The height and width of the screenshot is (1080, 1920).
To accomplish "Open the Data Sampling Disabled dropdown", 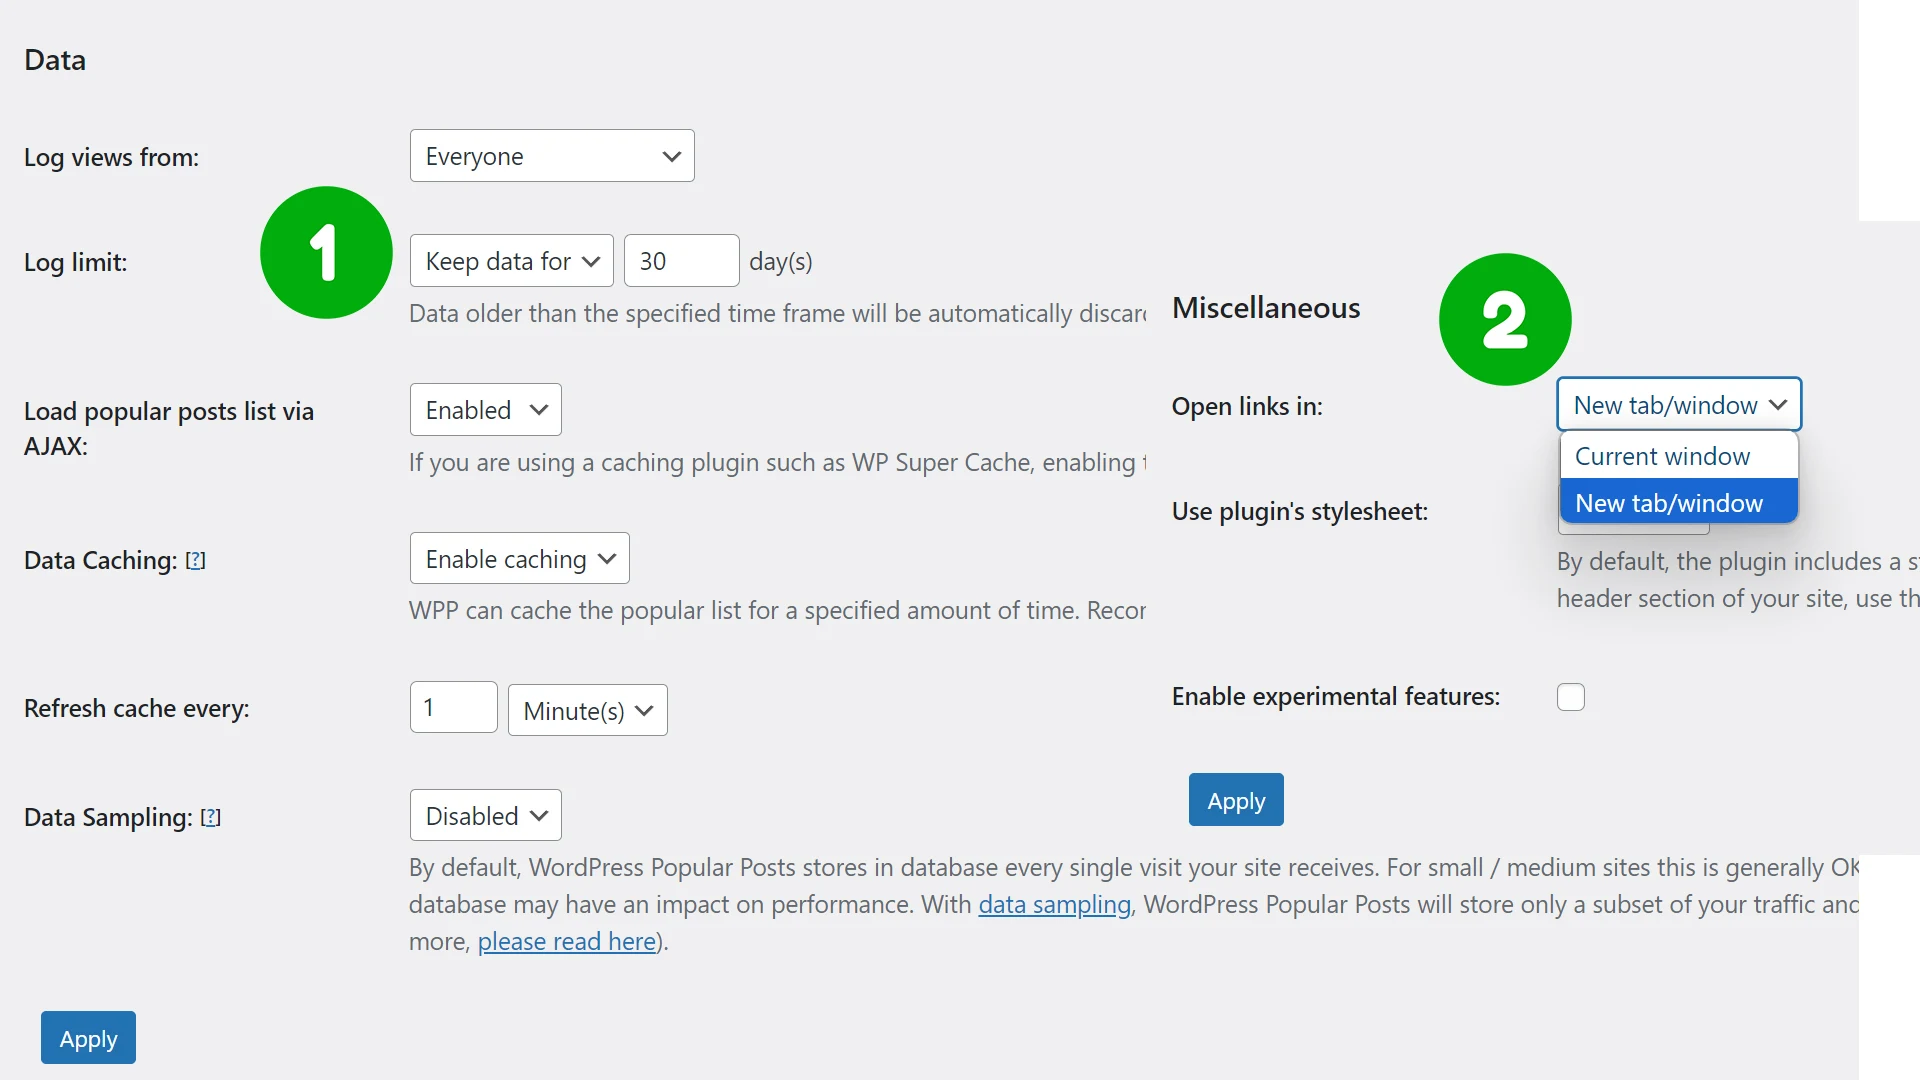I will (x=486, y=816).
